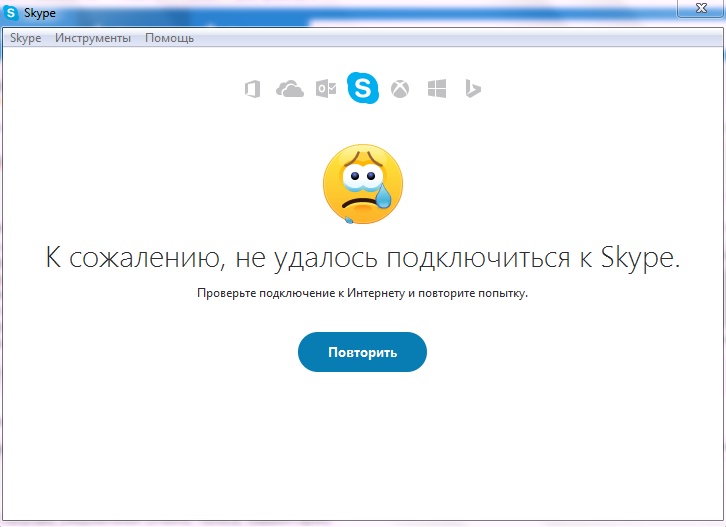Open the Помощь menu
The image size is (726, 527).
point(169,38)
